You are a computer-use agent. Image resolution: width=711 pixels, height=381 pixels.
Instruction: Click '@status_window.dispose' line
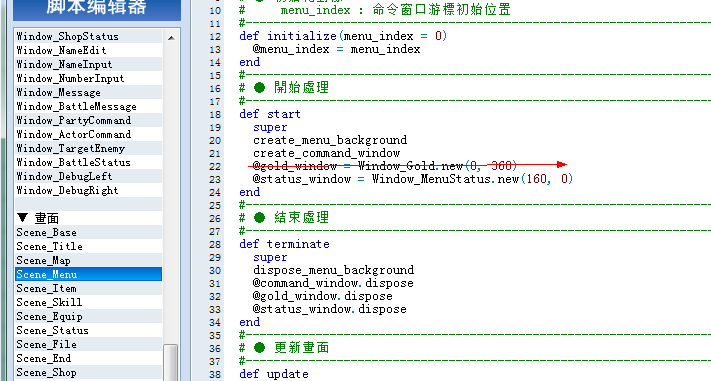(x=329, y=309)
